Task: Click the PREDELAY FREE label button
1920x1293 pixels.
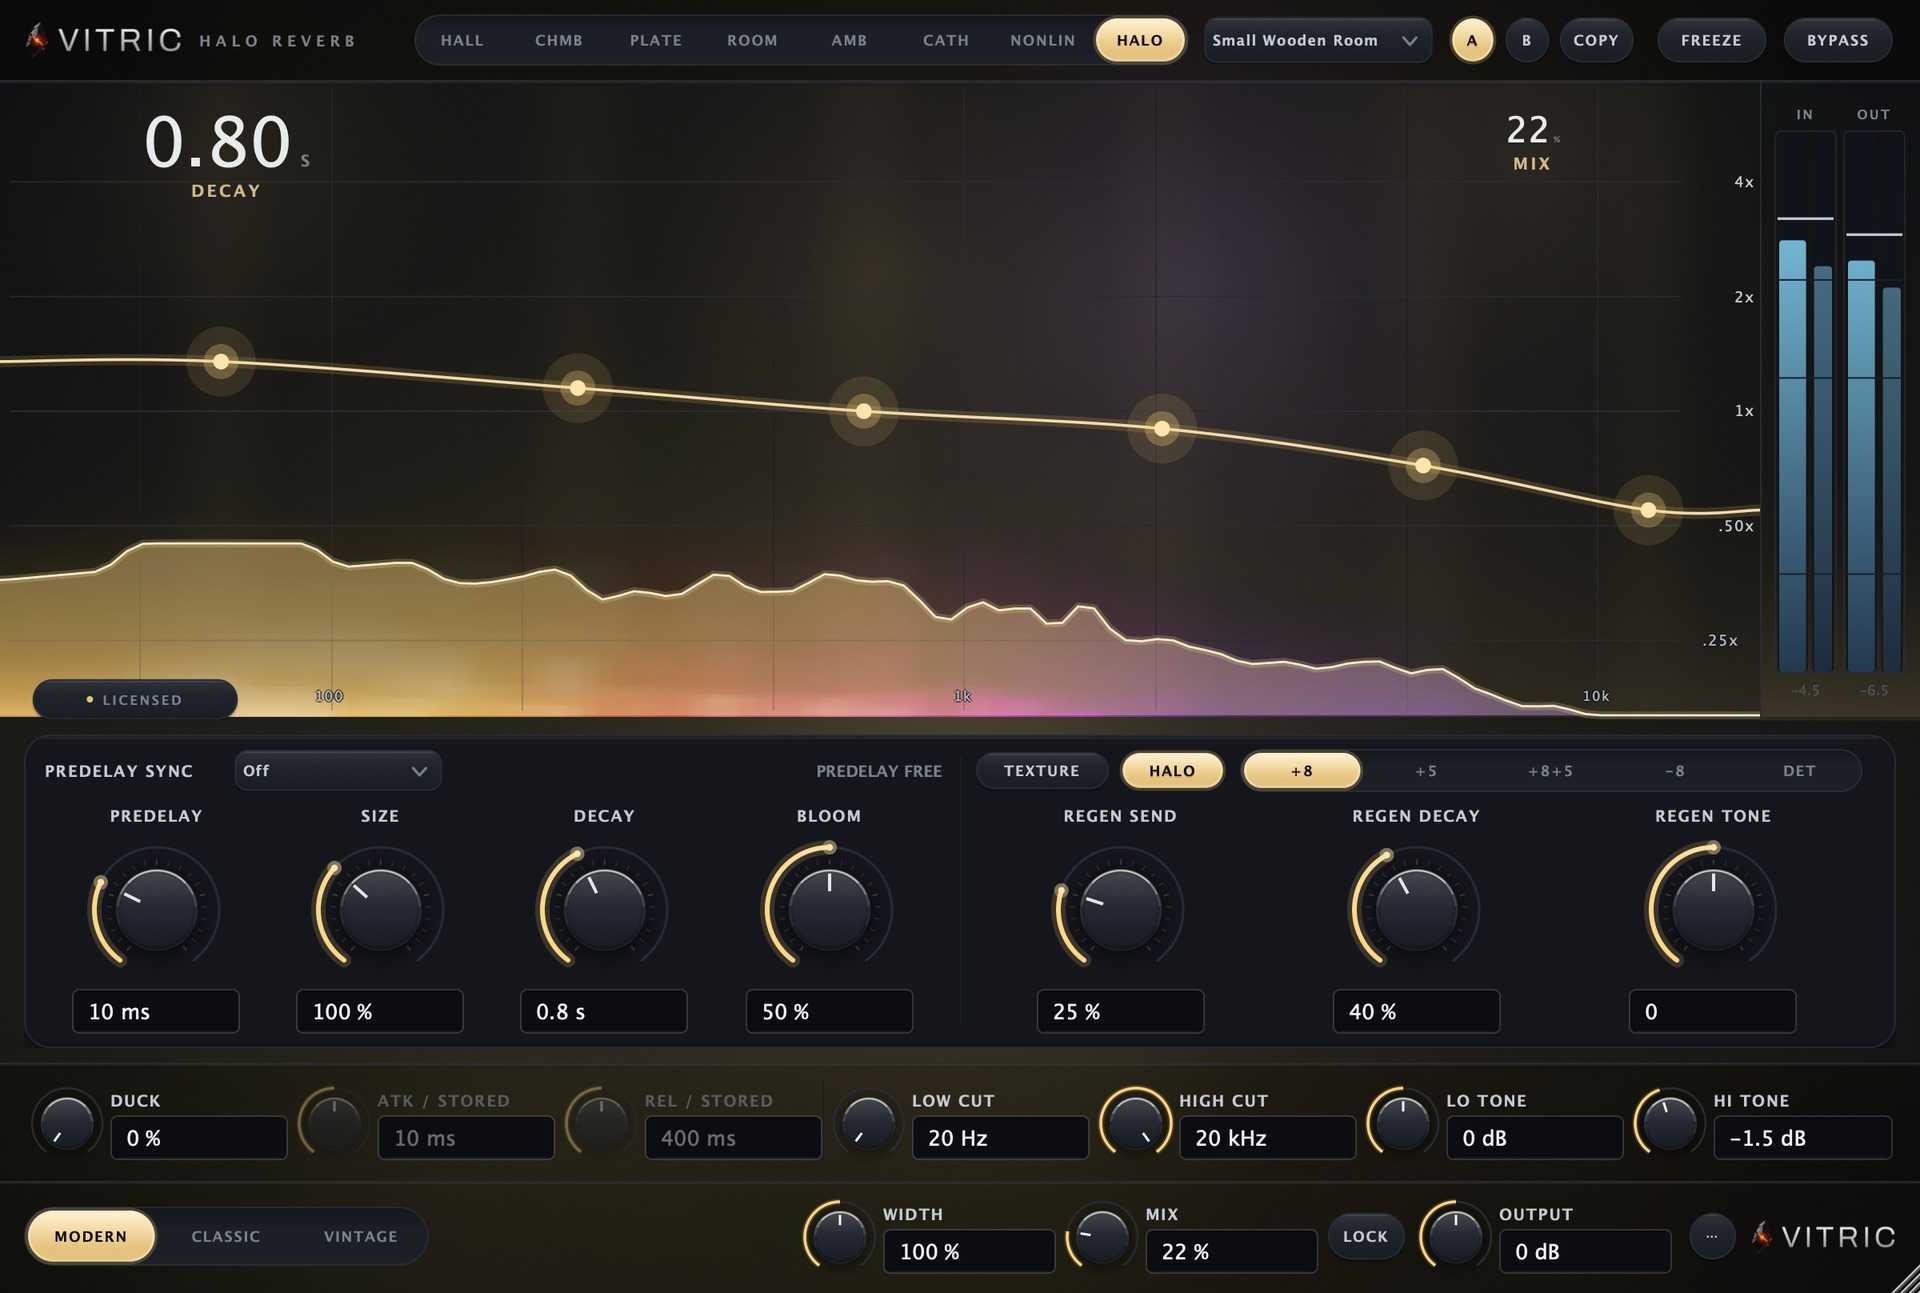Action: click(879, 771)
